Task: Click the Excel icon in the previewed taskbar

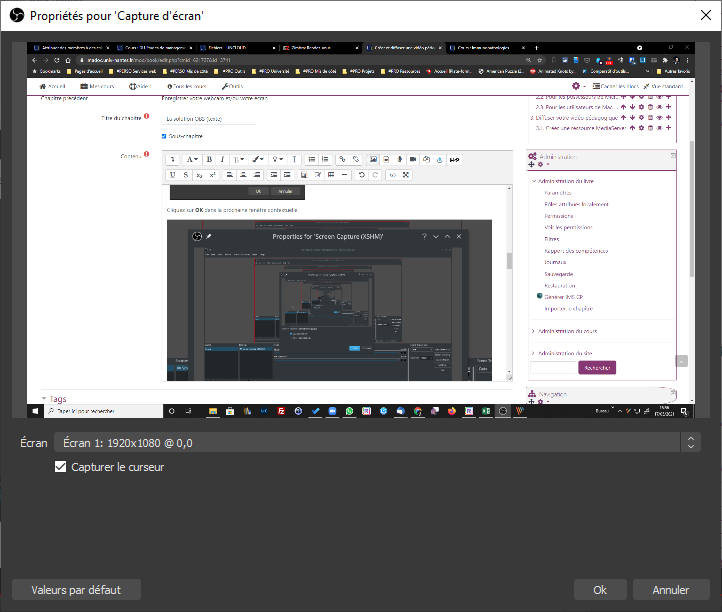Action: point(486,411)
